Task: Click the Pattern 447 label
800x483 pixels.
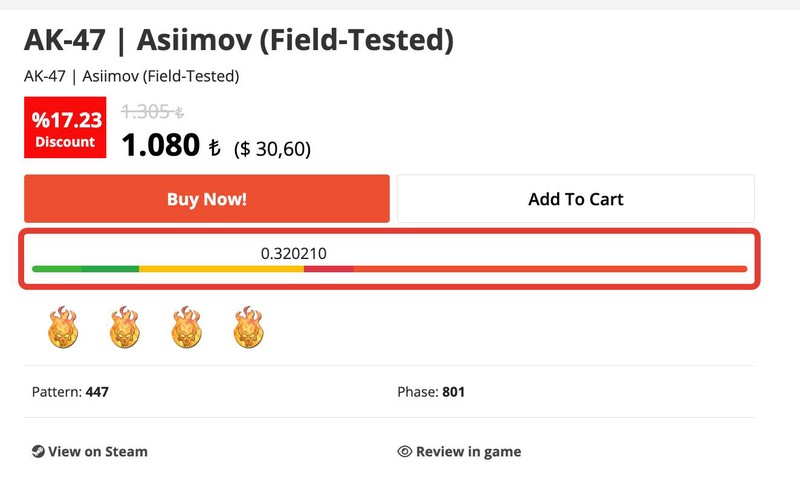Action: pyautogui.click(x=70, y=392)
